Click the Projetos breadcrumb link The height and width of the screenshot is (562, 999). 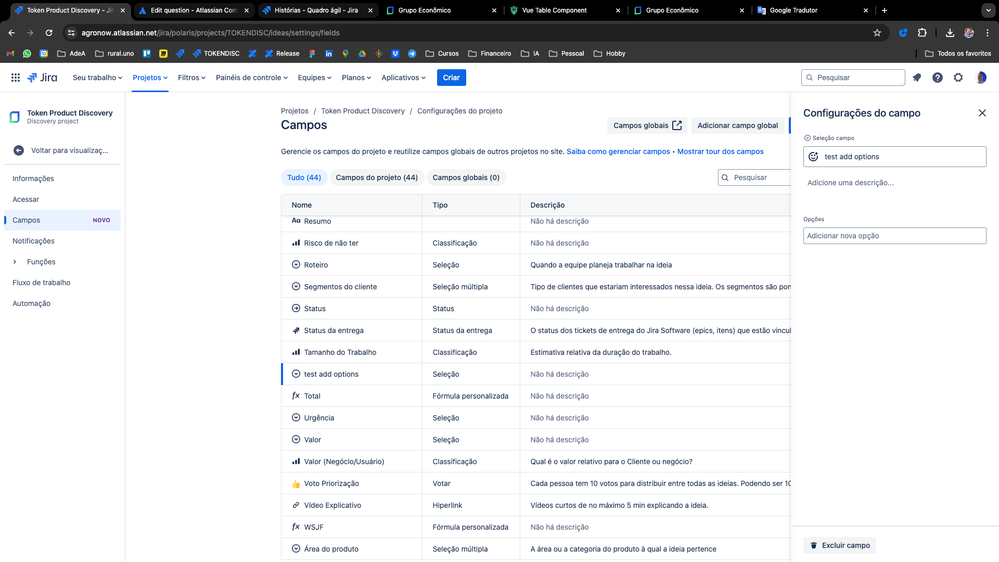(x=294, y=111)
